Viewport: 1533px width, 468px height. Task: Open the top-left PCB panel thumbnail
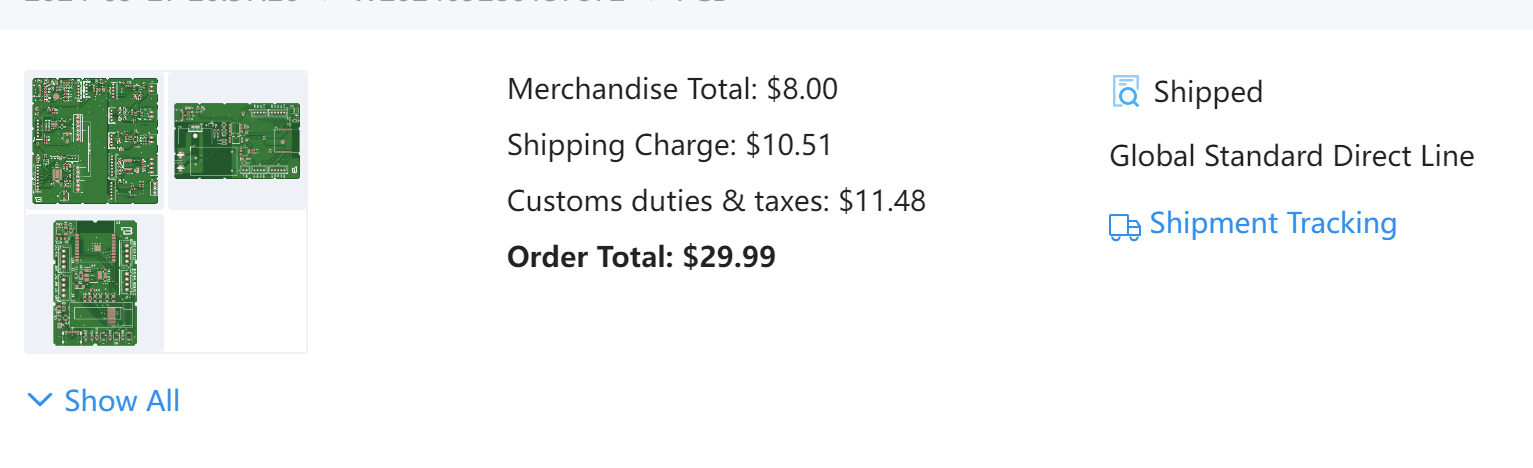point(95,140)
